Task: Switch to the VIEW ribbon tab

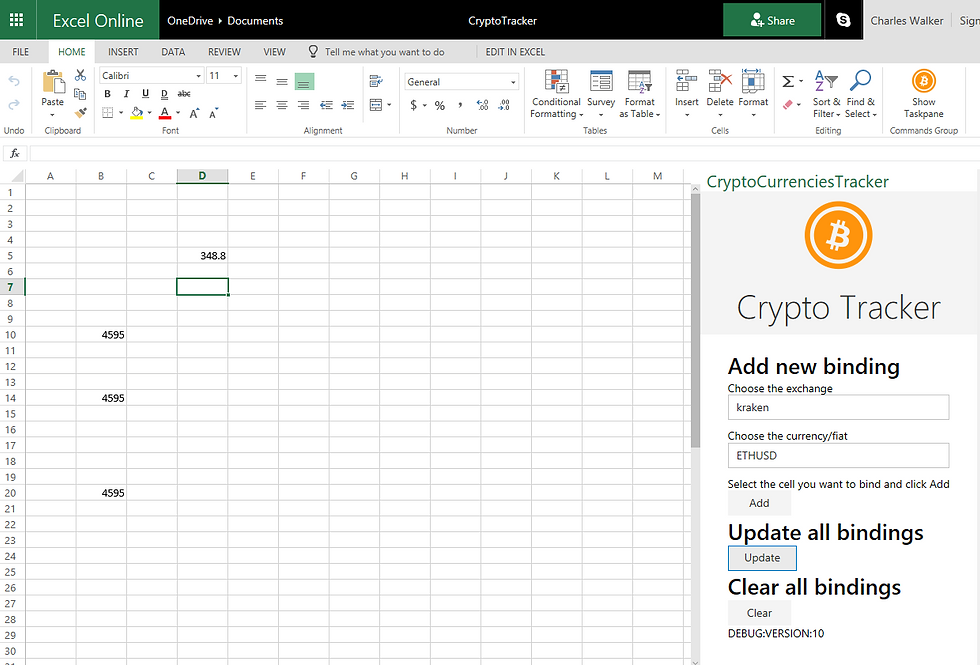Action: pos(274,52)
